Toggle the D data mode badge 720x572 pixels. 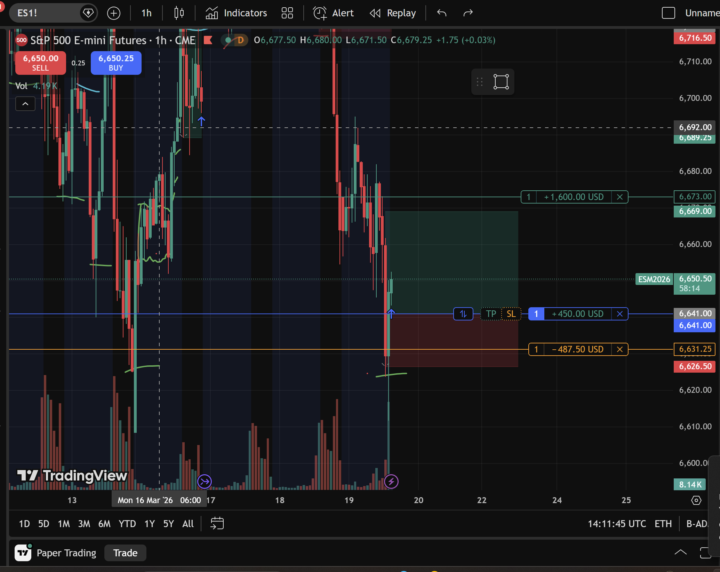pos(240,40)
